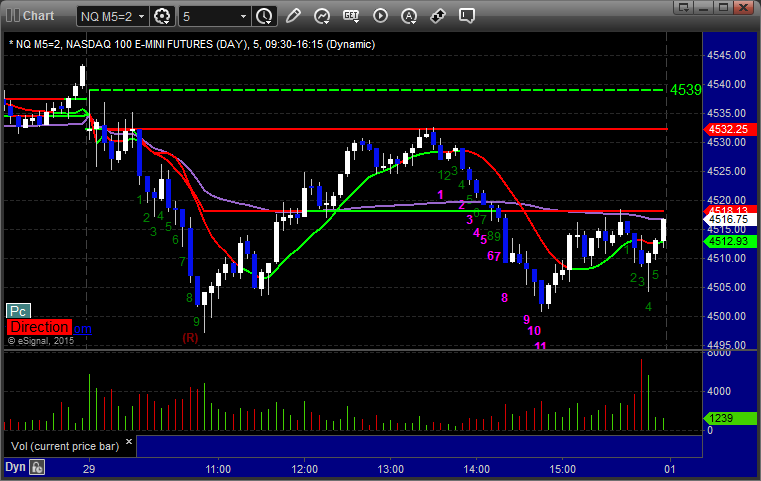
Task: Open the Chart window icon menu
Action: (x=13, y=16)
